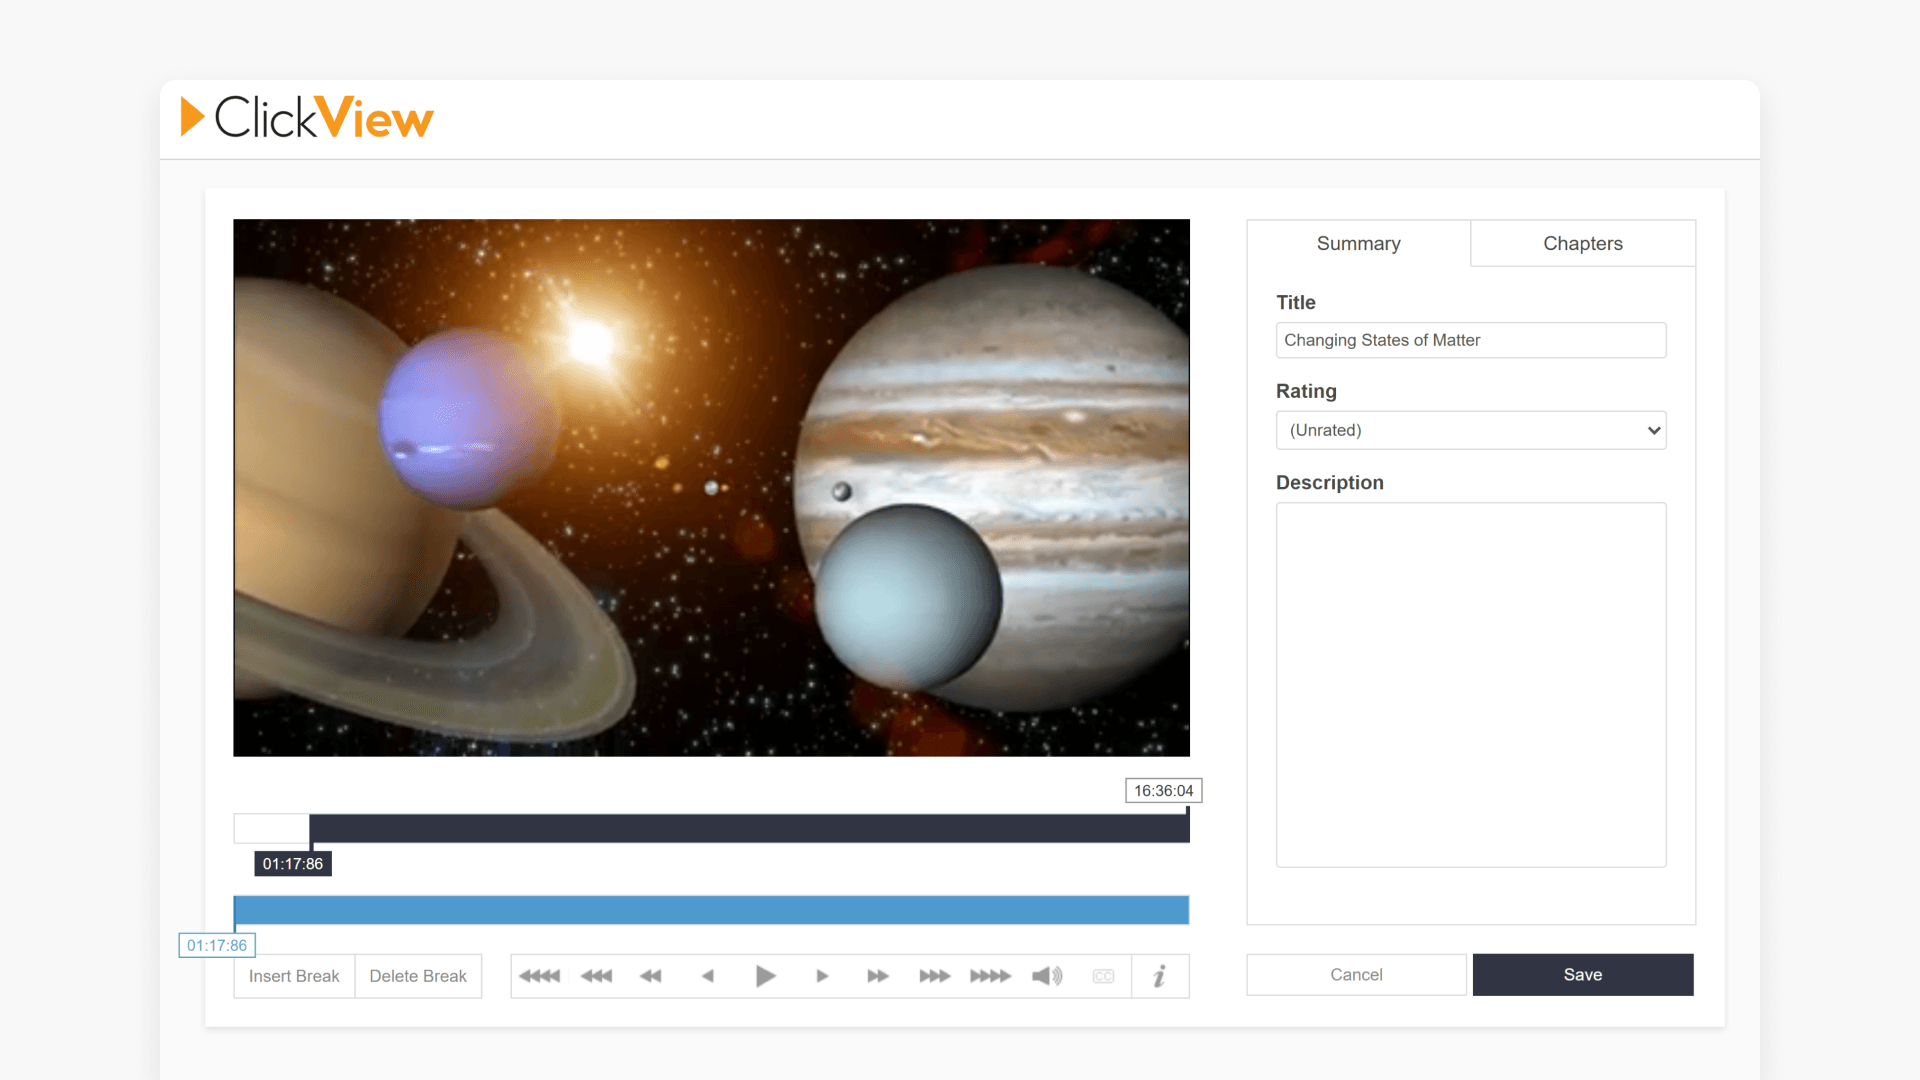Mute audio using the speaker icon
The image size is (1920, 1080).
pyautogui.click(x=1046, y=975)
